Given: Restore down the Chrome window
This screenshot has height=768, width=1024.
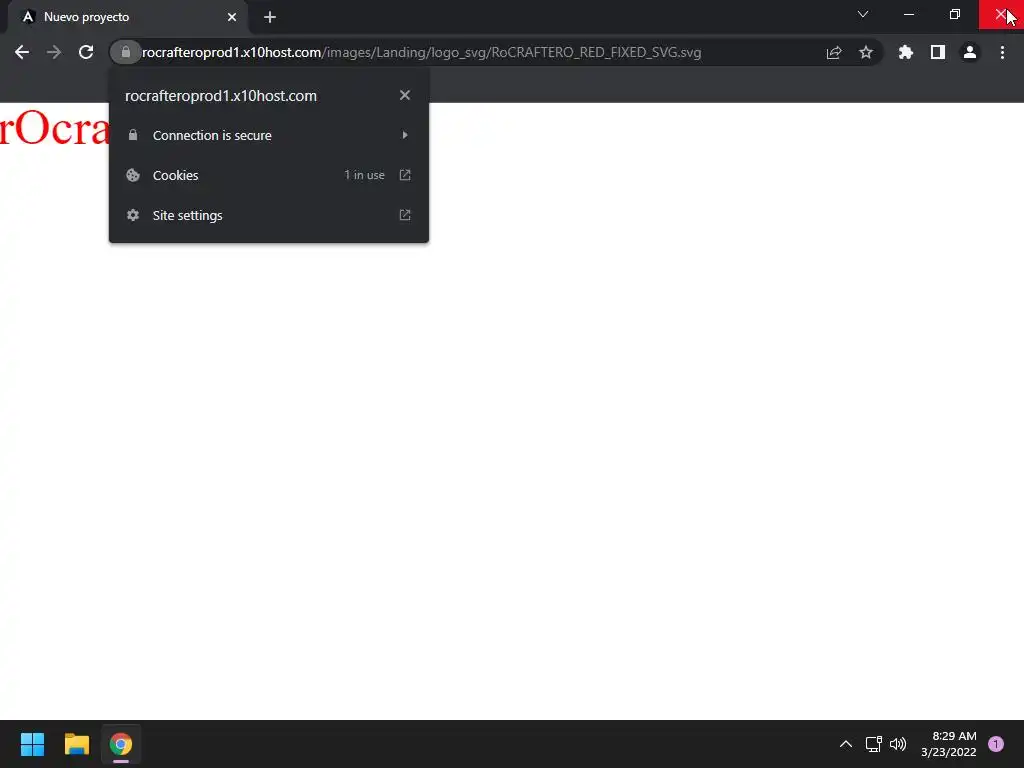Looking at the screenshot, I should click(x=955, y=14).
